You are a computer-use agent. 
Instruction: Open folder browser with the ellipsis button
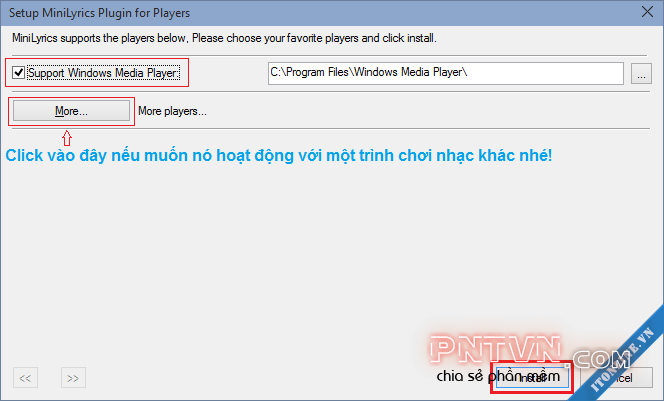(641, 74)
